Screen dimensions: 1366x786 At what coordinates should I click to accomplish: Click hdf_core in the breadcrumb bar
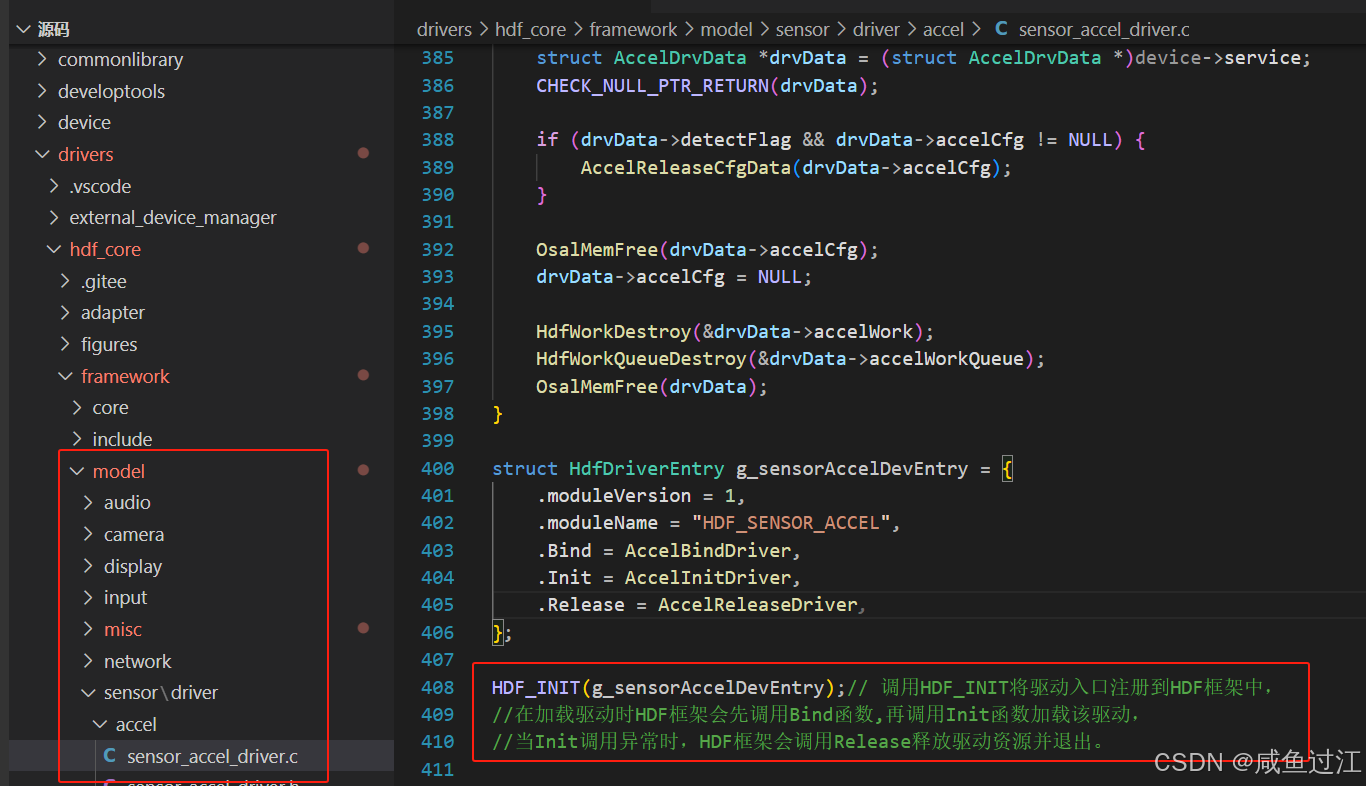click(530, 29)
